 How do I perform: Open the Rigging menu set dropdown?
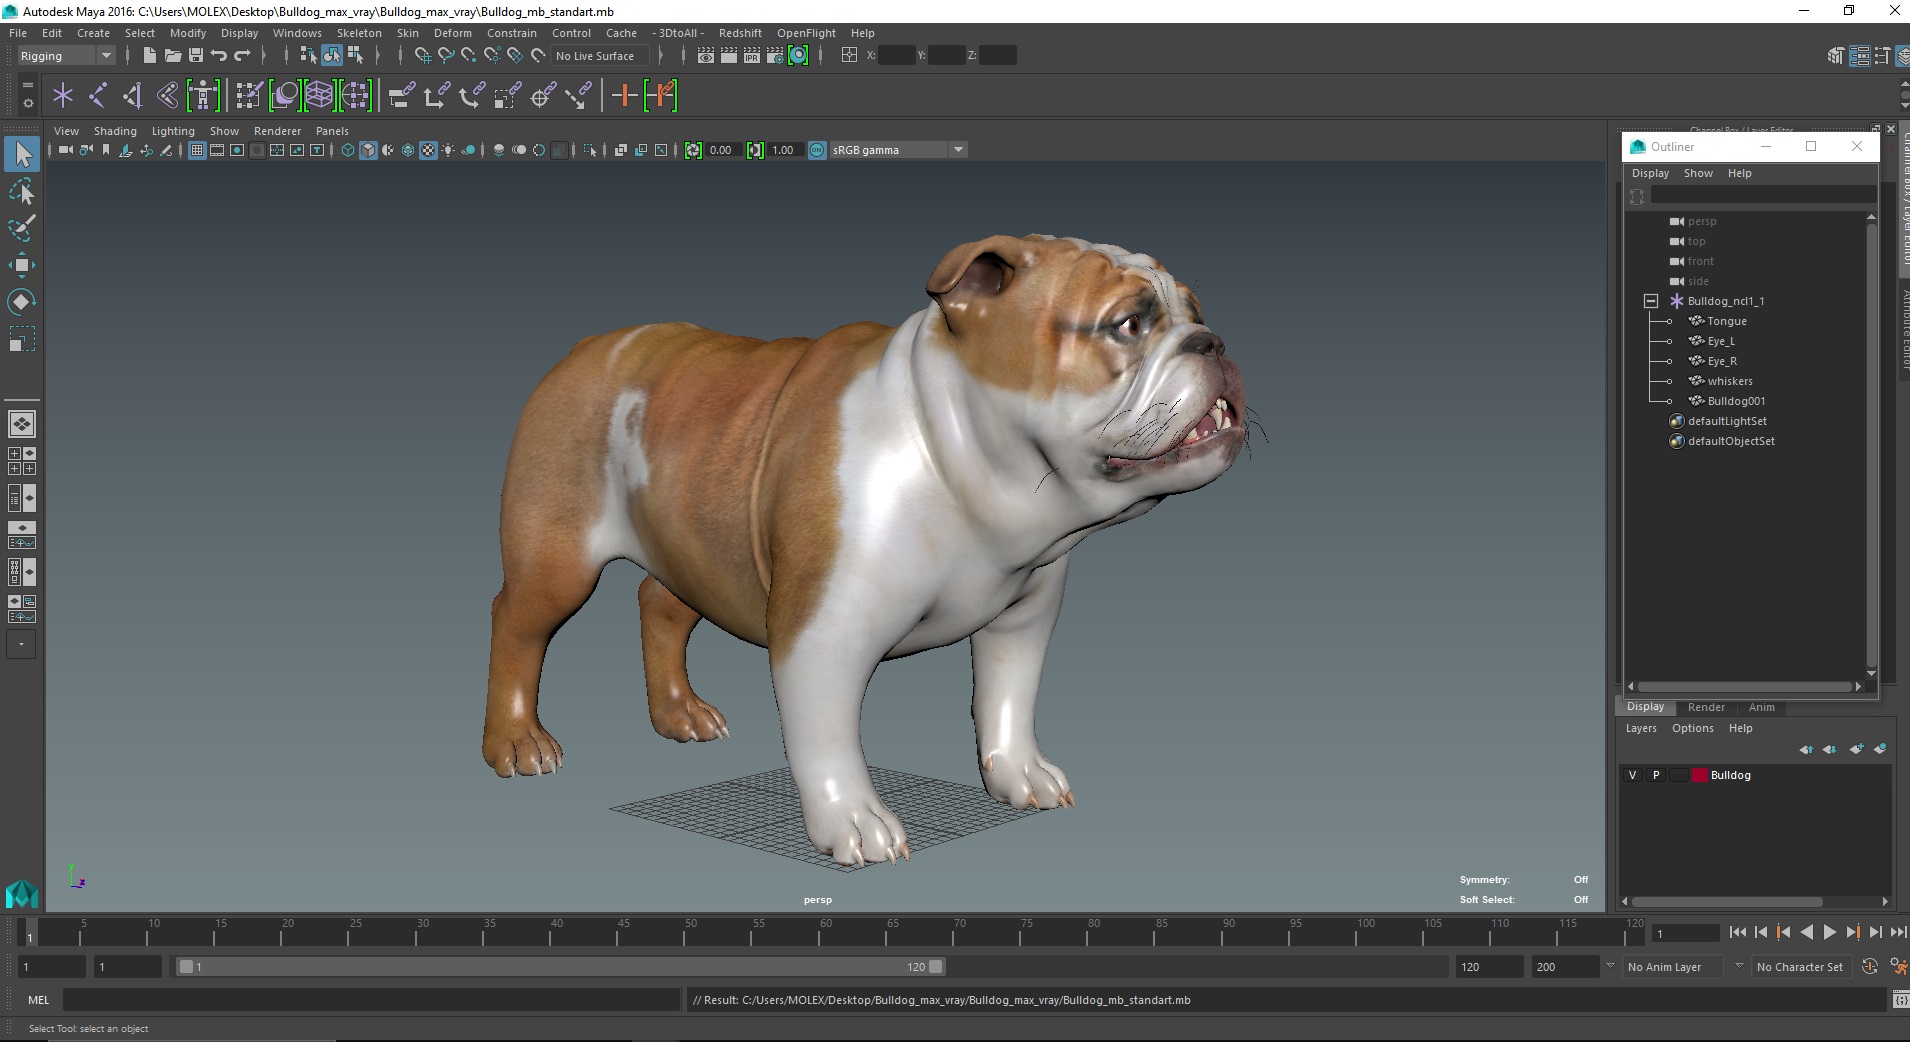click(x=66, y=56)
